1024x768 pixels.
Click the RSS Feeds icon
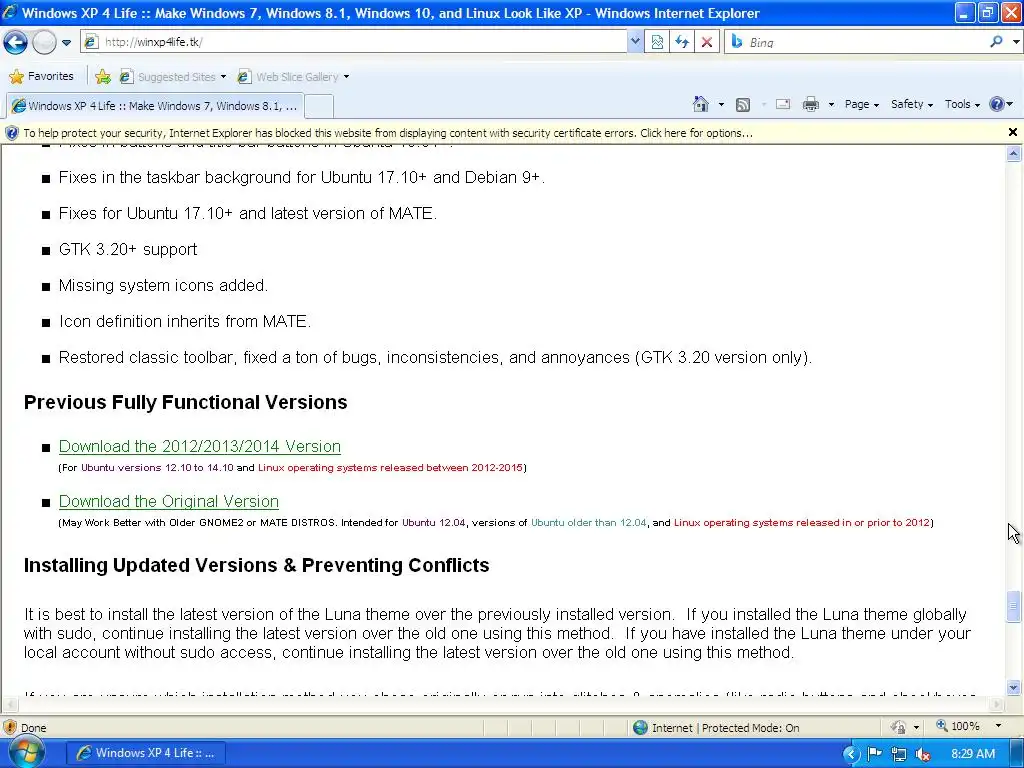pos(743,104)
